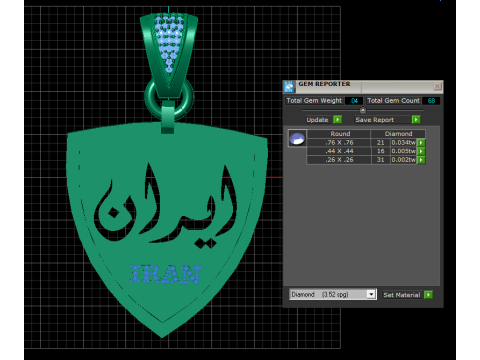Image resolution: width=480 pixels, height=360 pixels.
Task: Select the blue IRAN gem lettering
Action: coord(166,274)
